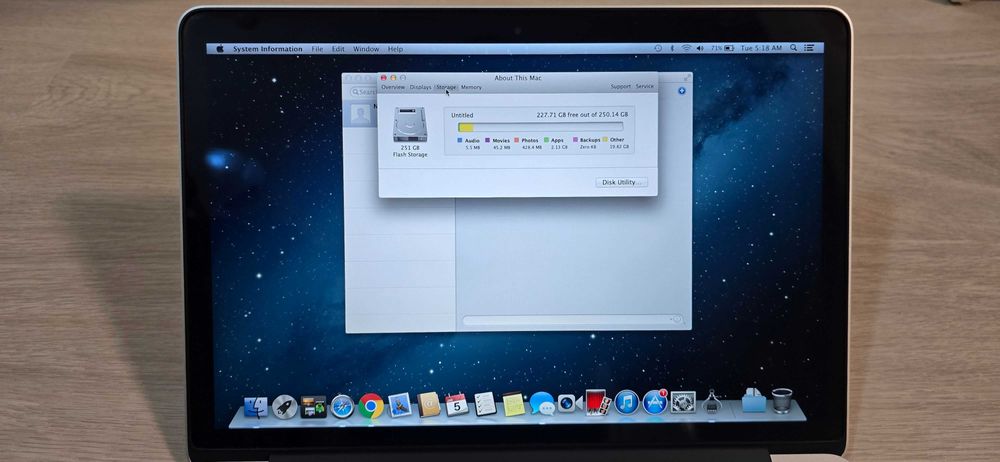
Task: Open Reminders from the Dock
Action: (485, 404)
